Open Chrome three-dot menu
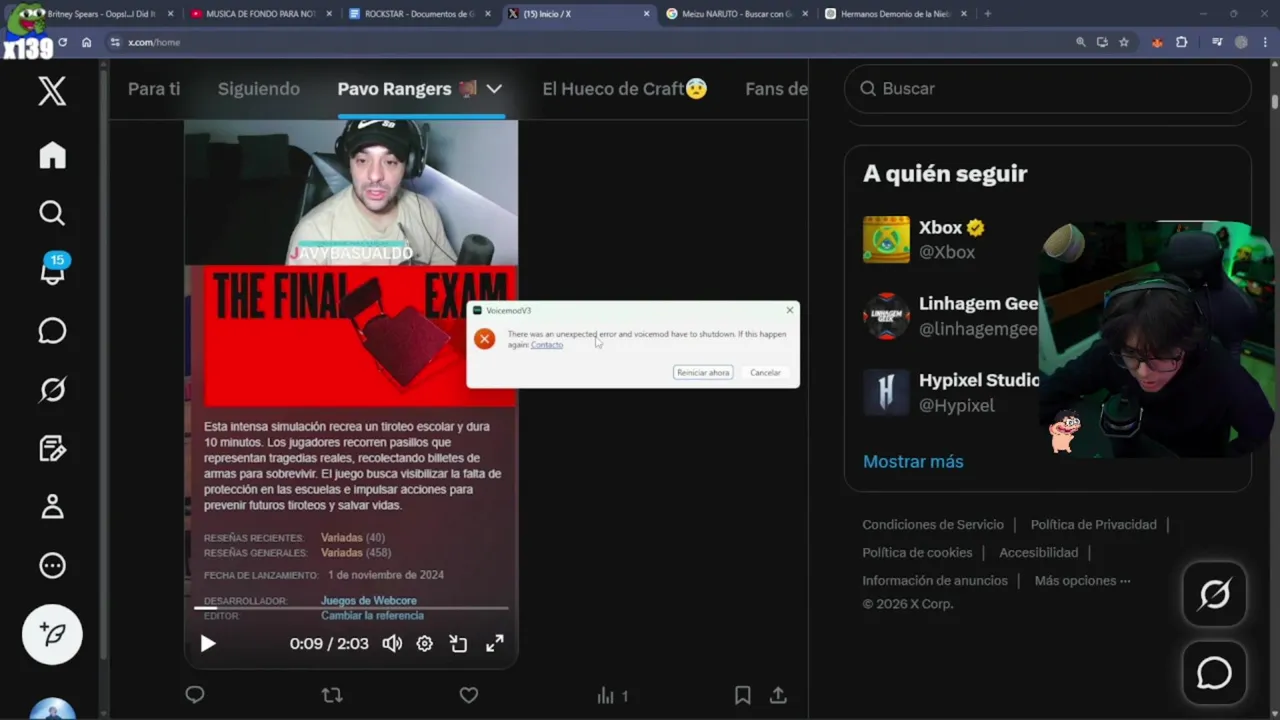The height and width of the screenshot is (720, 1280). (1264, 42)
